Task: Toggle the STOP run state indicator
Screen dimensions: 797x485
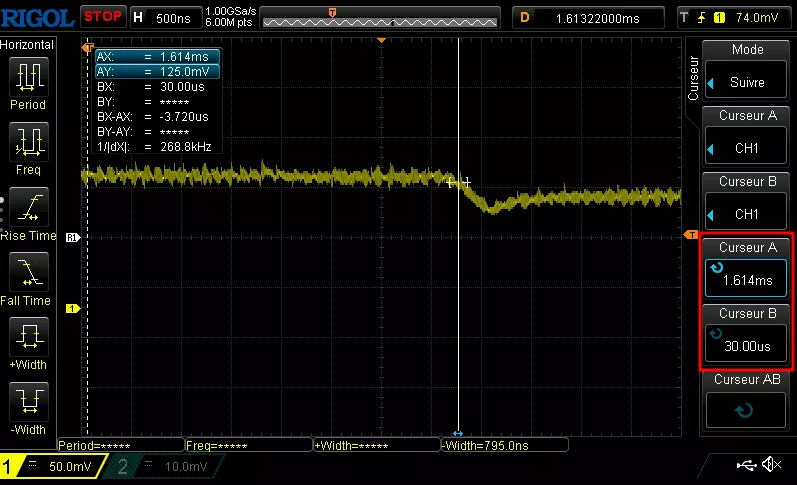Action: coord(104,17)
